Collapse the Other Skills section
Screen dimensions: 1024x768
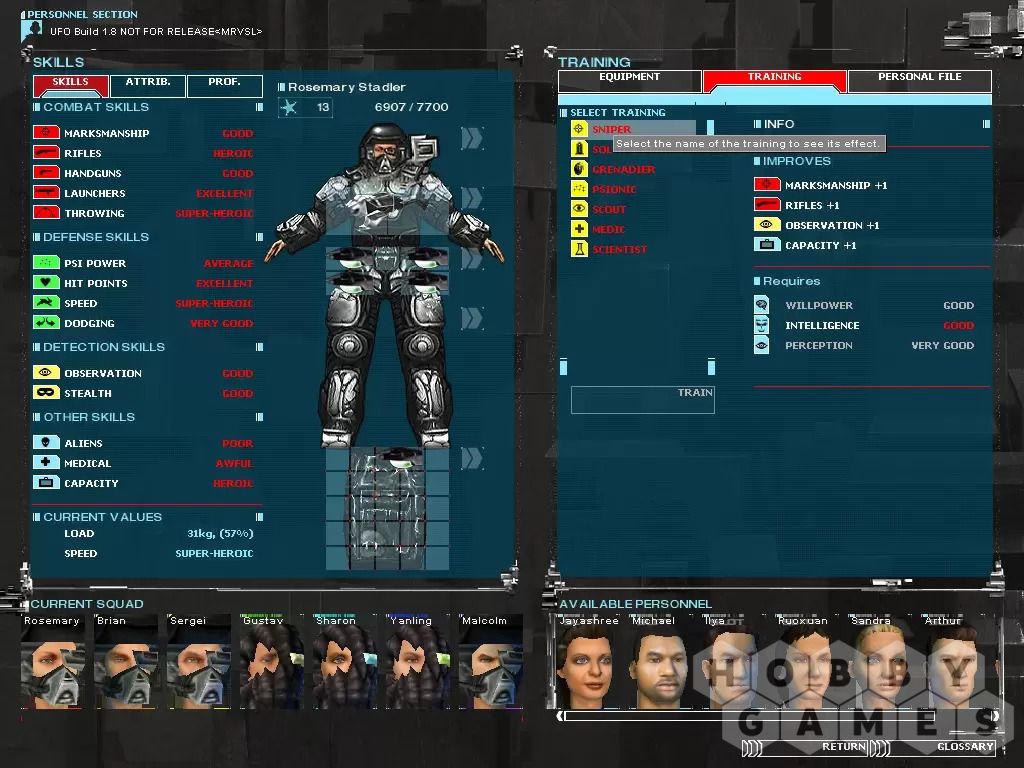[259, 417]
